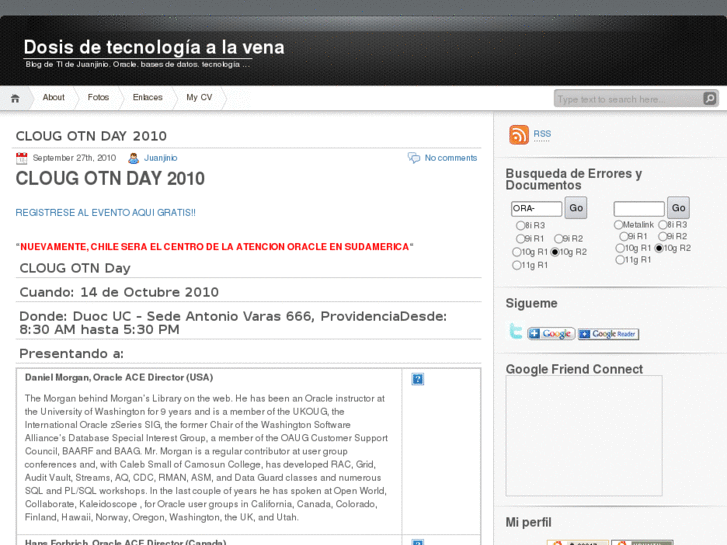Focus the 'Type text to search here' field

(x=629, y=99)
